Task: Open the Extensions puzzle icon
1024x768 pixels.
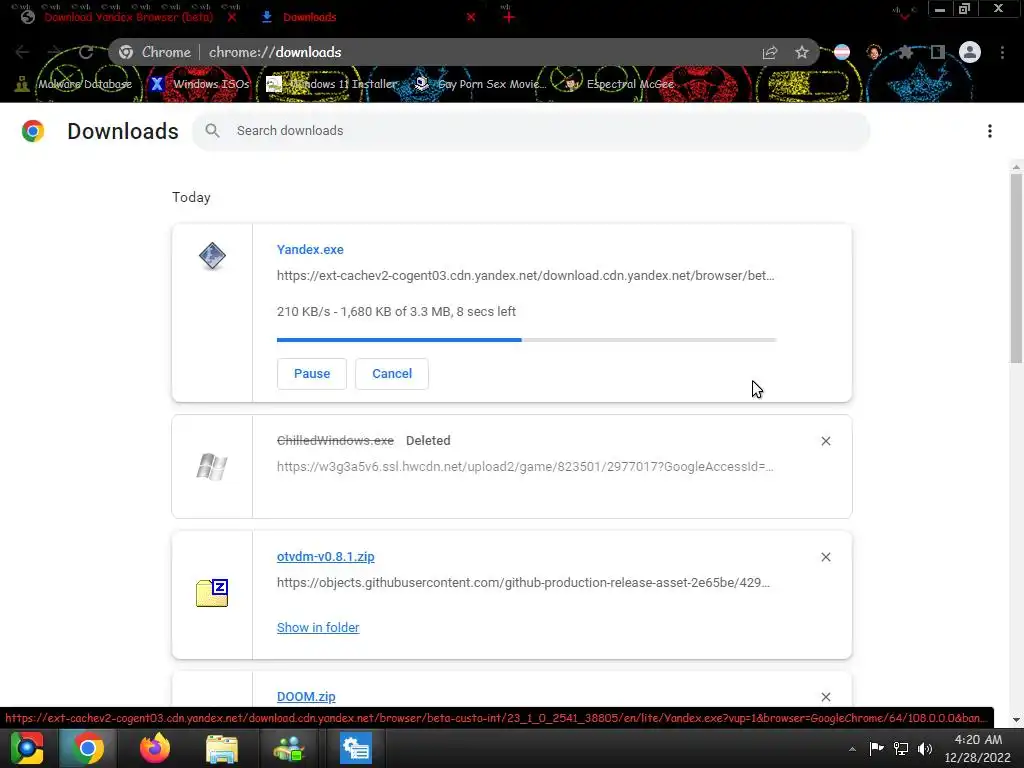Action: coord(906,52)
